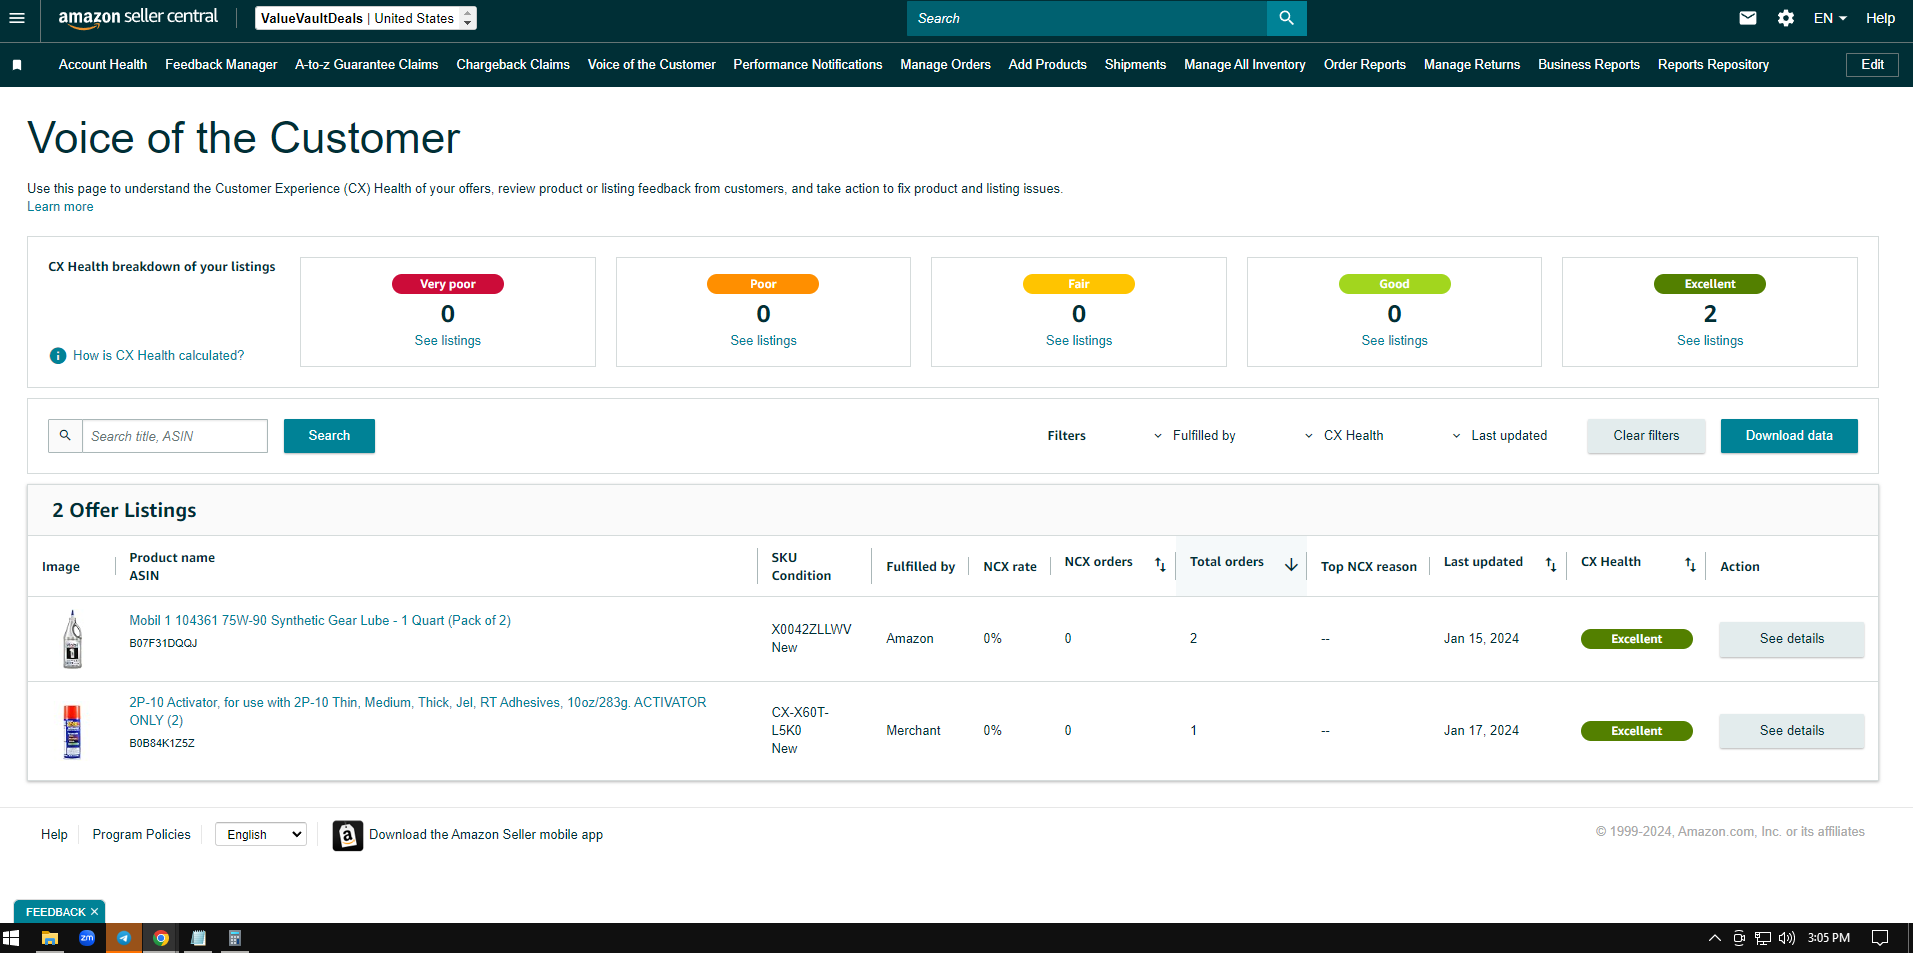The image size is (1913, 953).
Task: Click Download data button
Action: click(1789, 436)
